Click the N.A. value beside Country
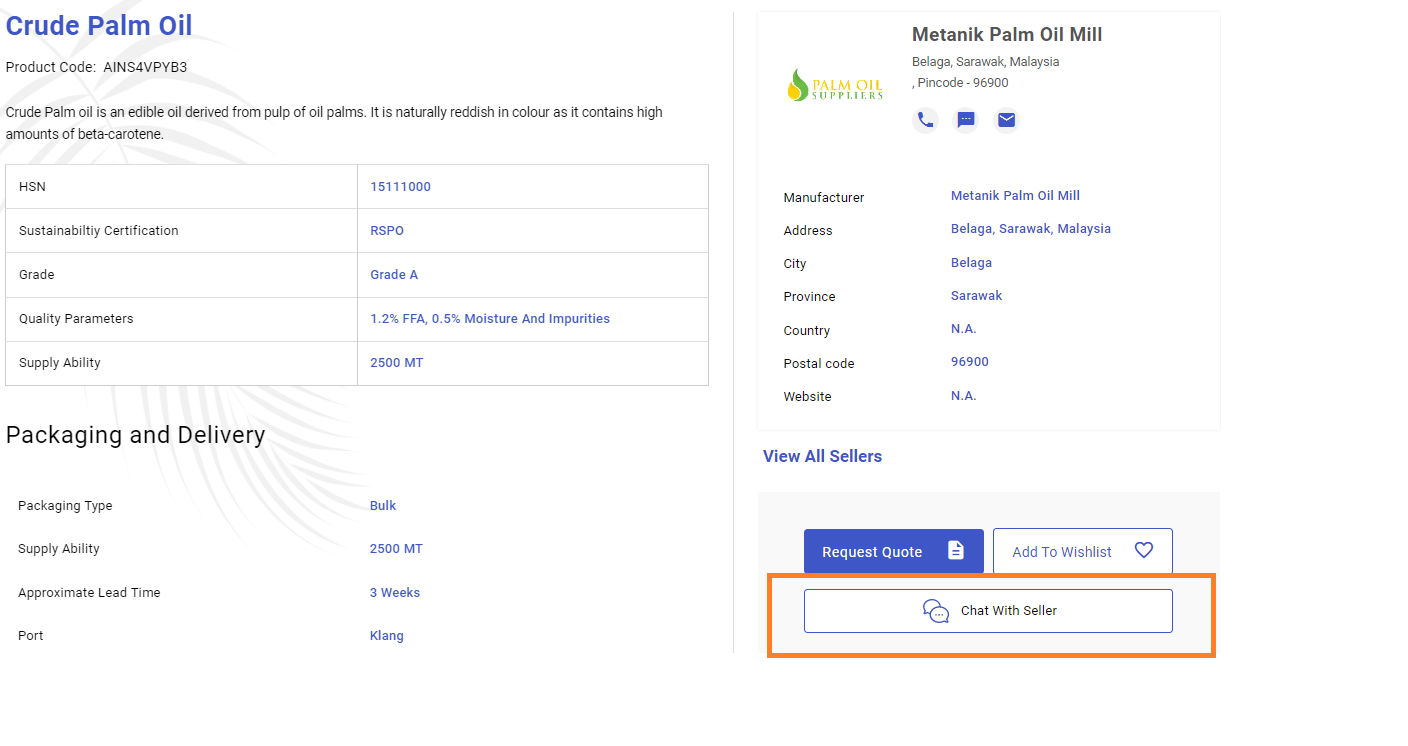Viewport: 1408px width, 746px height. tap(963, 329)
